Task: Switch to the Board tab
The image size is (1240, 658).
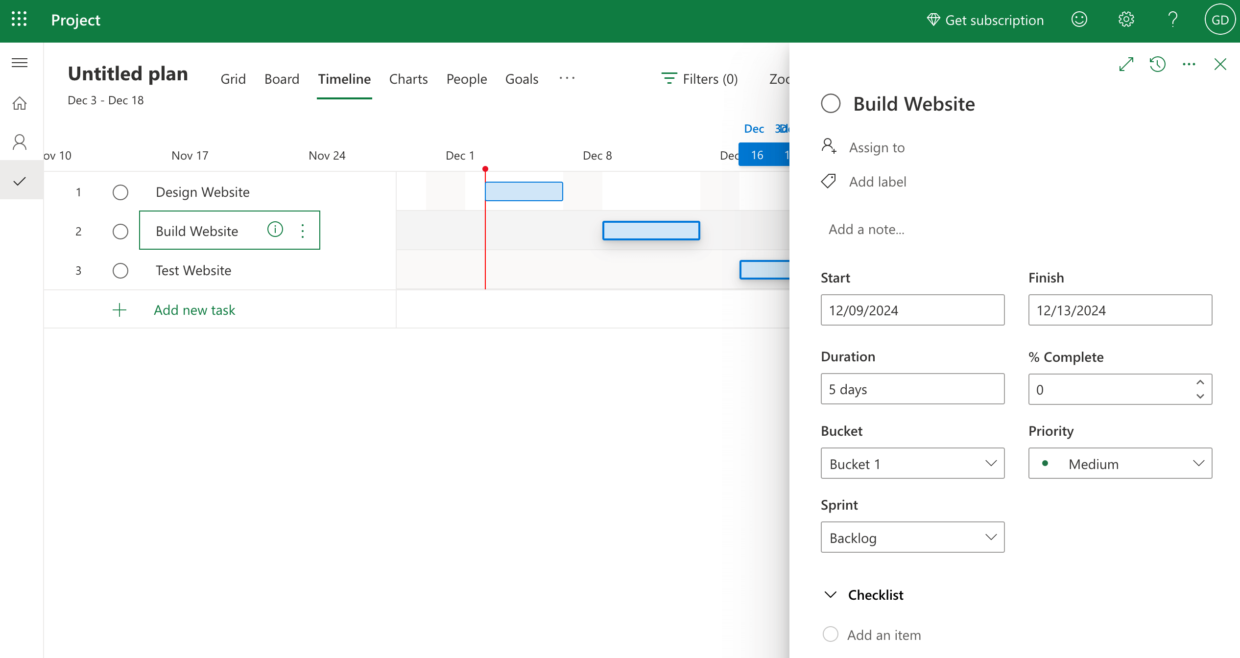Action: point(281,78)
